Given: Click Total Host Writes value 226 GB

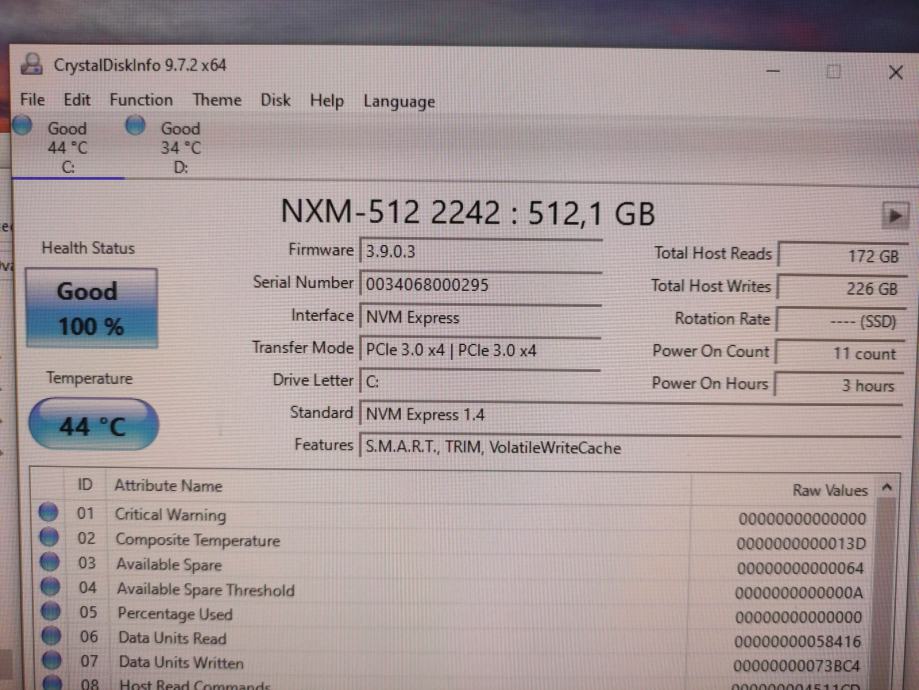Looking at the screenshot, I should pyautogui.click(x=841, y=288).
